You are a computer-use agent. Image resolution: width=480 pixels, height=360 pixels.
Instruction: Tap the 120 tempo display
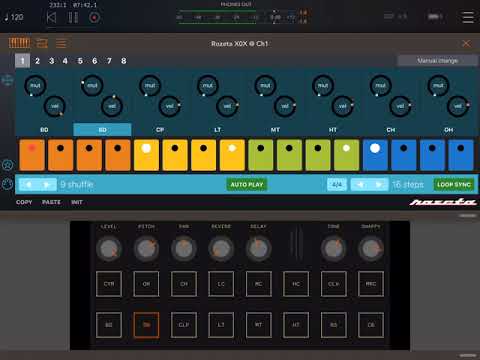pyautogui.click(x=14, y=17)
